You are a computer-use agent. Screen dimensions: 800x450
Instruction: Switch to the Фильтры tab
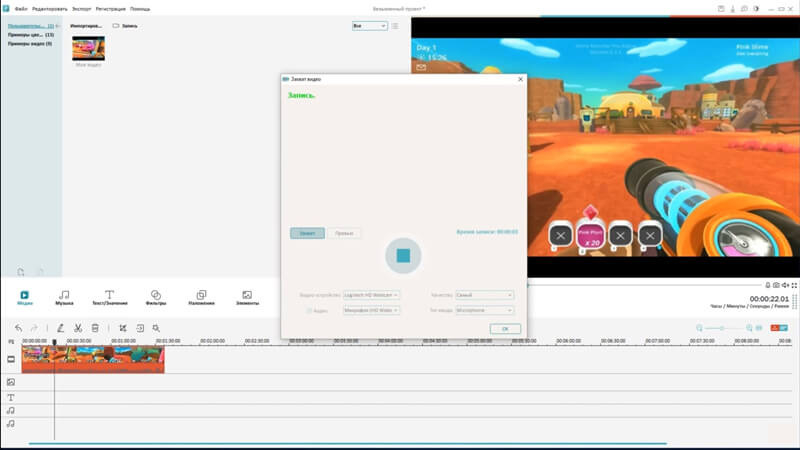tap(156, 298)
